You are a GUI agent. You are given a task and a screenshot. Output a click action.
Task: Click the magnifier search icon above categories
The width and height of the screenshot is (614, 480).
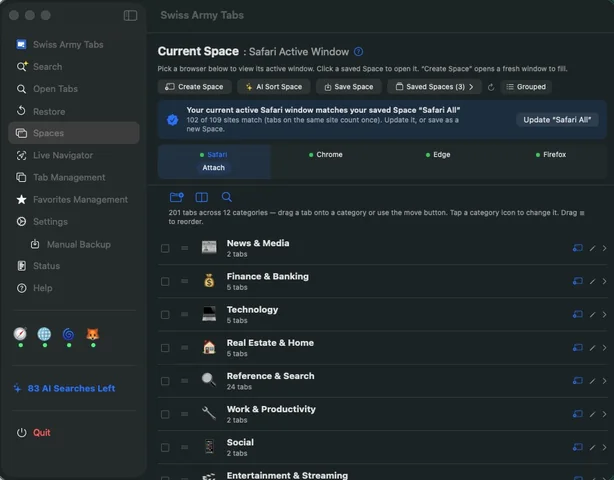point(227,197)
